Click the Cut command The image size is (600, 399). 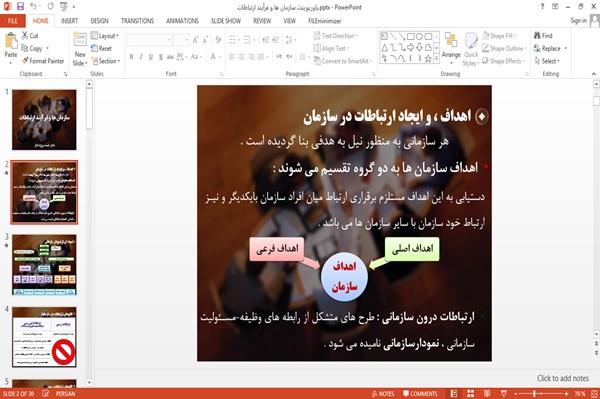pyautogui.click(x=30, y=36)
